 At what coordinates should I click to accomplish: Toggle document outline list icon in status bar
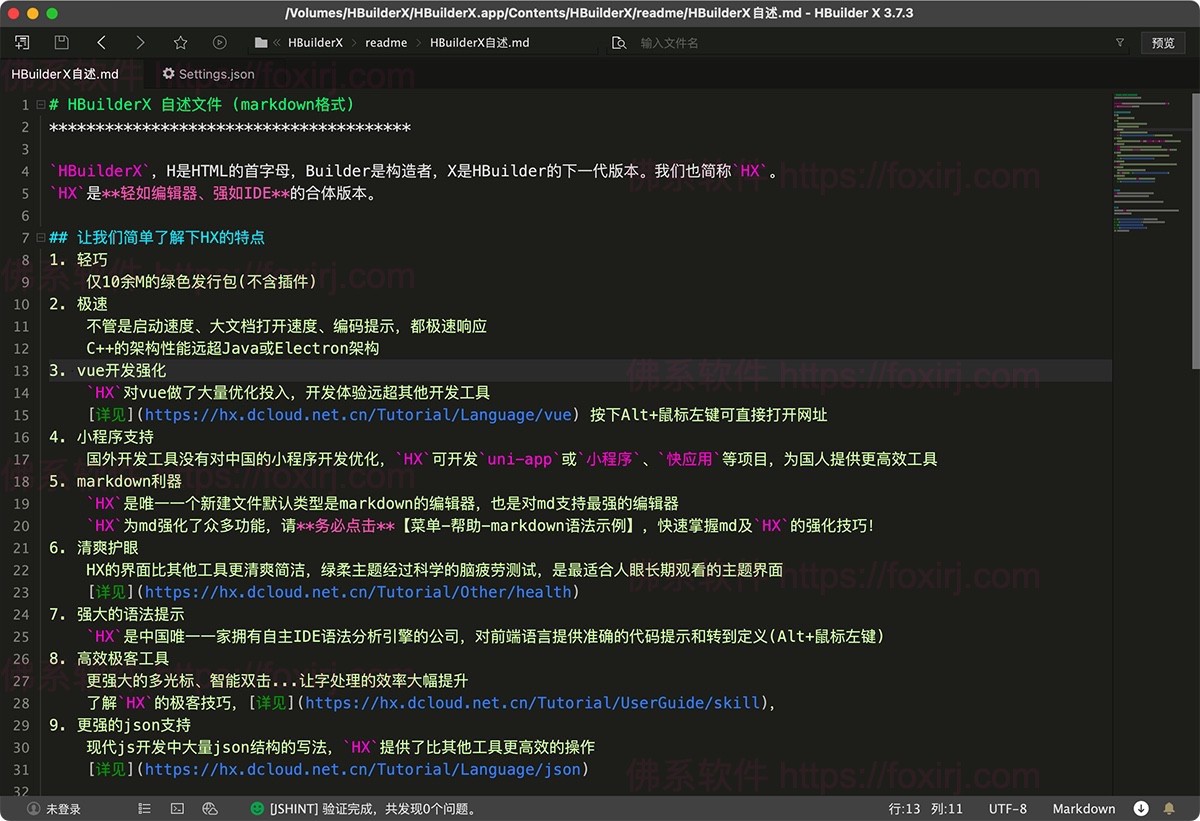coord(145,808)
